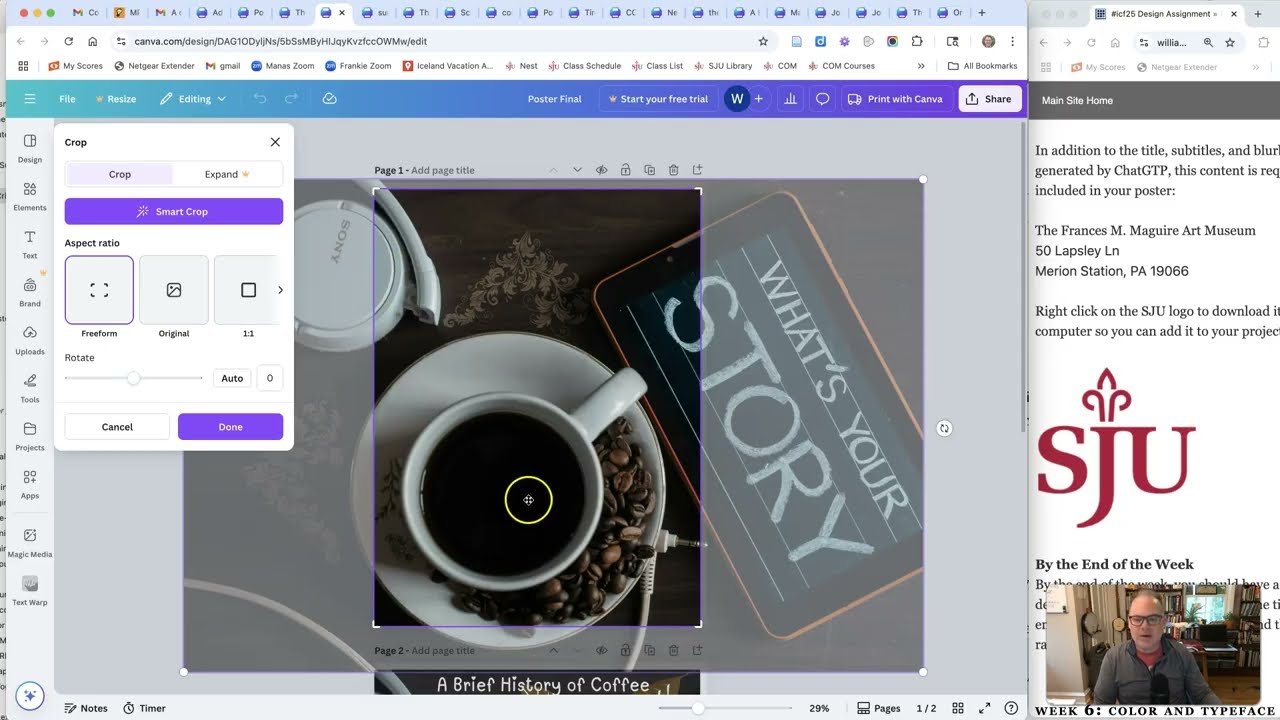Image resolution: width=1280 pixels, height=720 pixels.
Task: Expand hidden bookmarks chevron in Chrome
Action: 921,66
